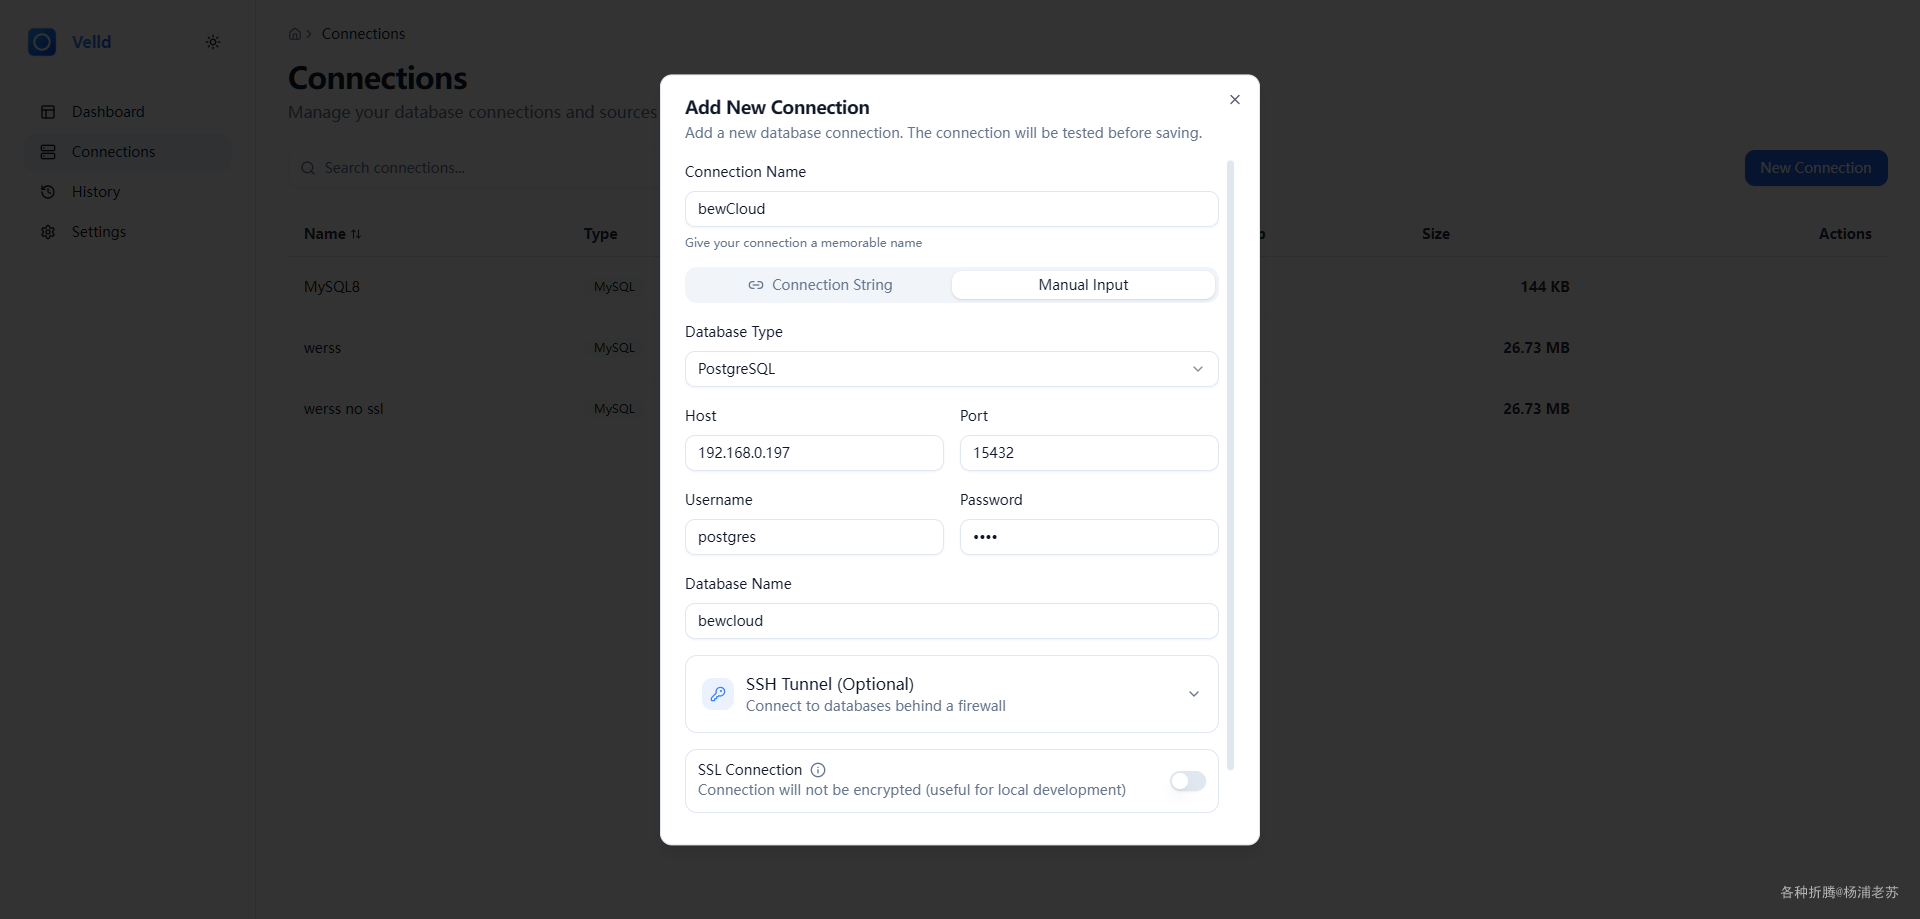Viewport: 1920px width, 919px height.
Task: Open History from the sidebar
Action: click(128, 192)
